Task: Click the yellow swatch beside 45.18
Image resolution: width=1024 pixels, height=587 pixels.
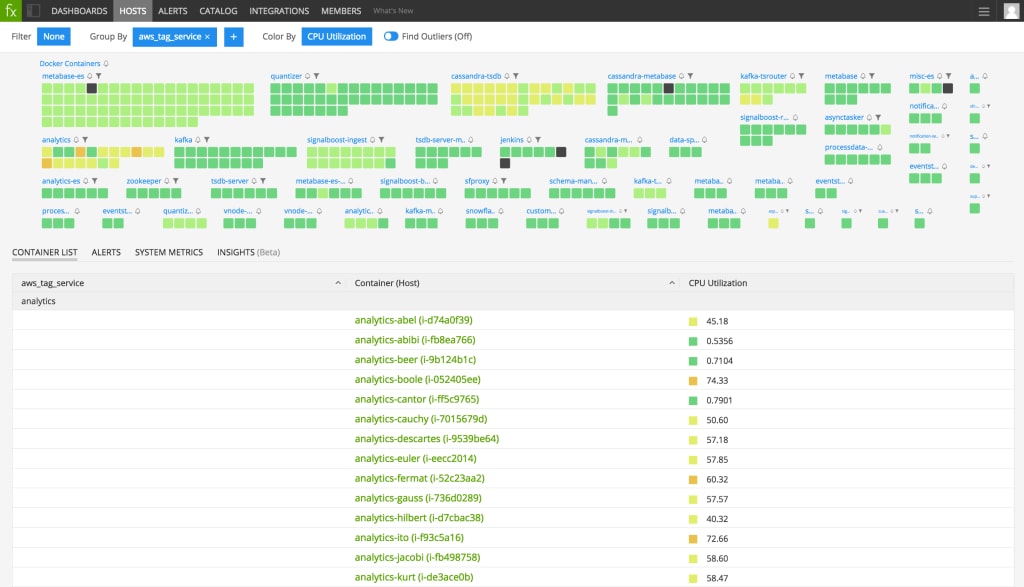Action: coord(693,321)
